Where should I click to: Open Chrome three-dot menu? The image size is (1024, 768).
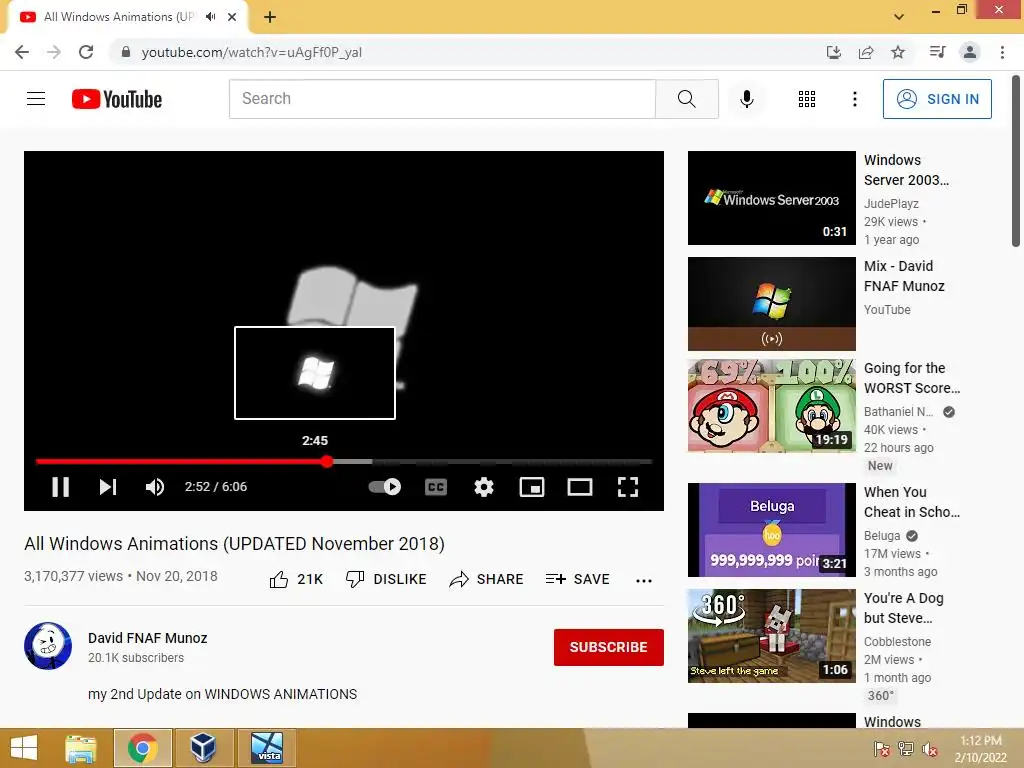(1002, 52)
